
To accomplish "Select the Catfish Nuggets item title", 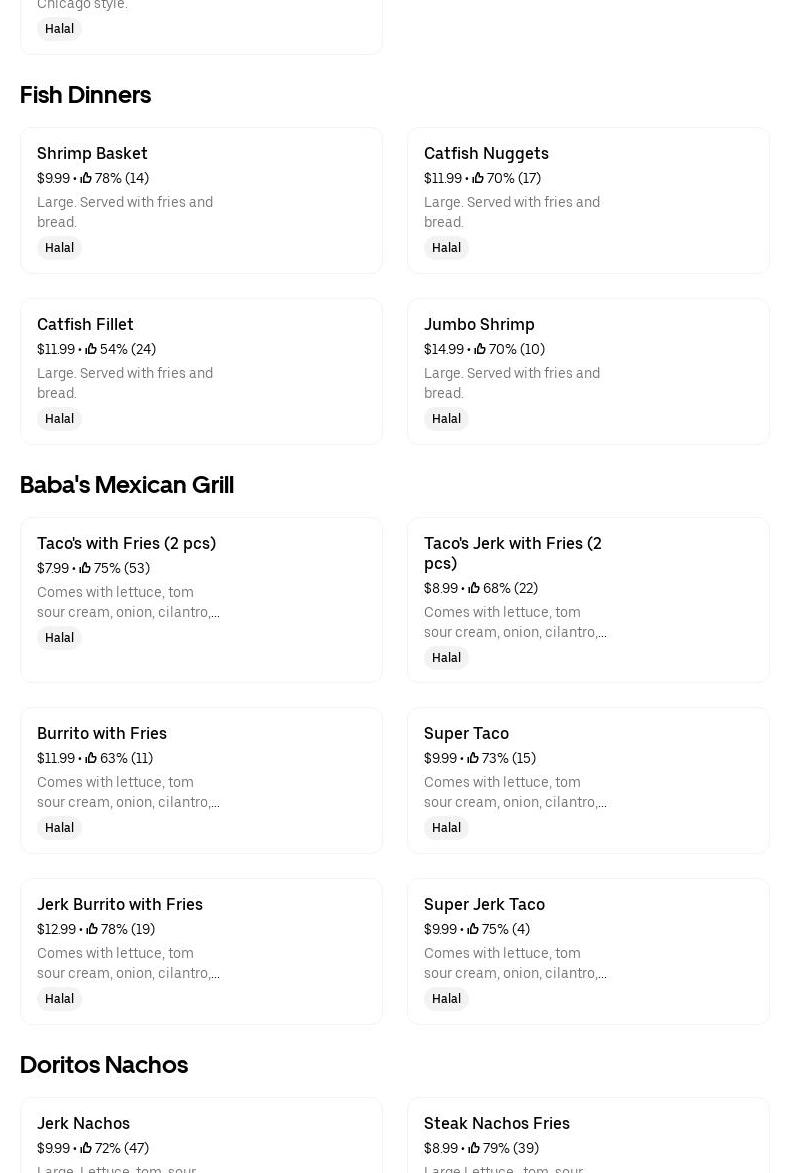I will (486, 153).
